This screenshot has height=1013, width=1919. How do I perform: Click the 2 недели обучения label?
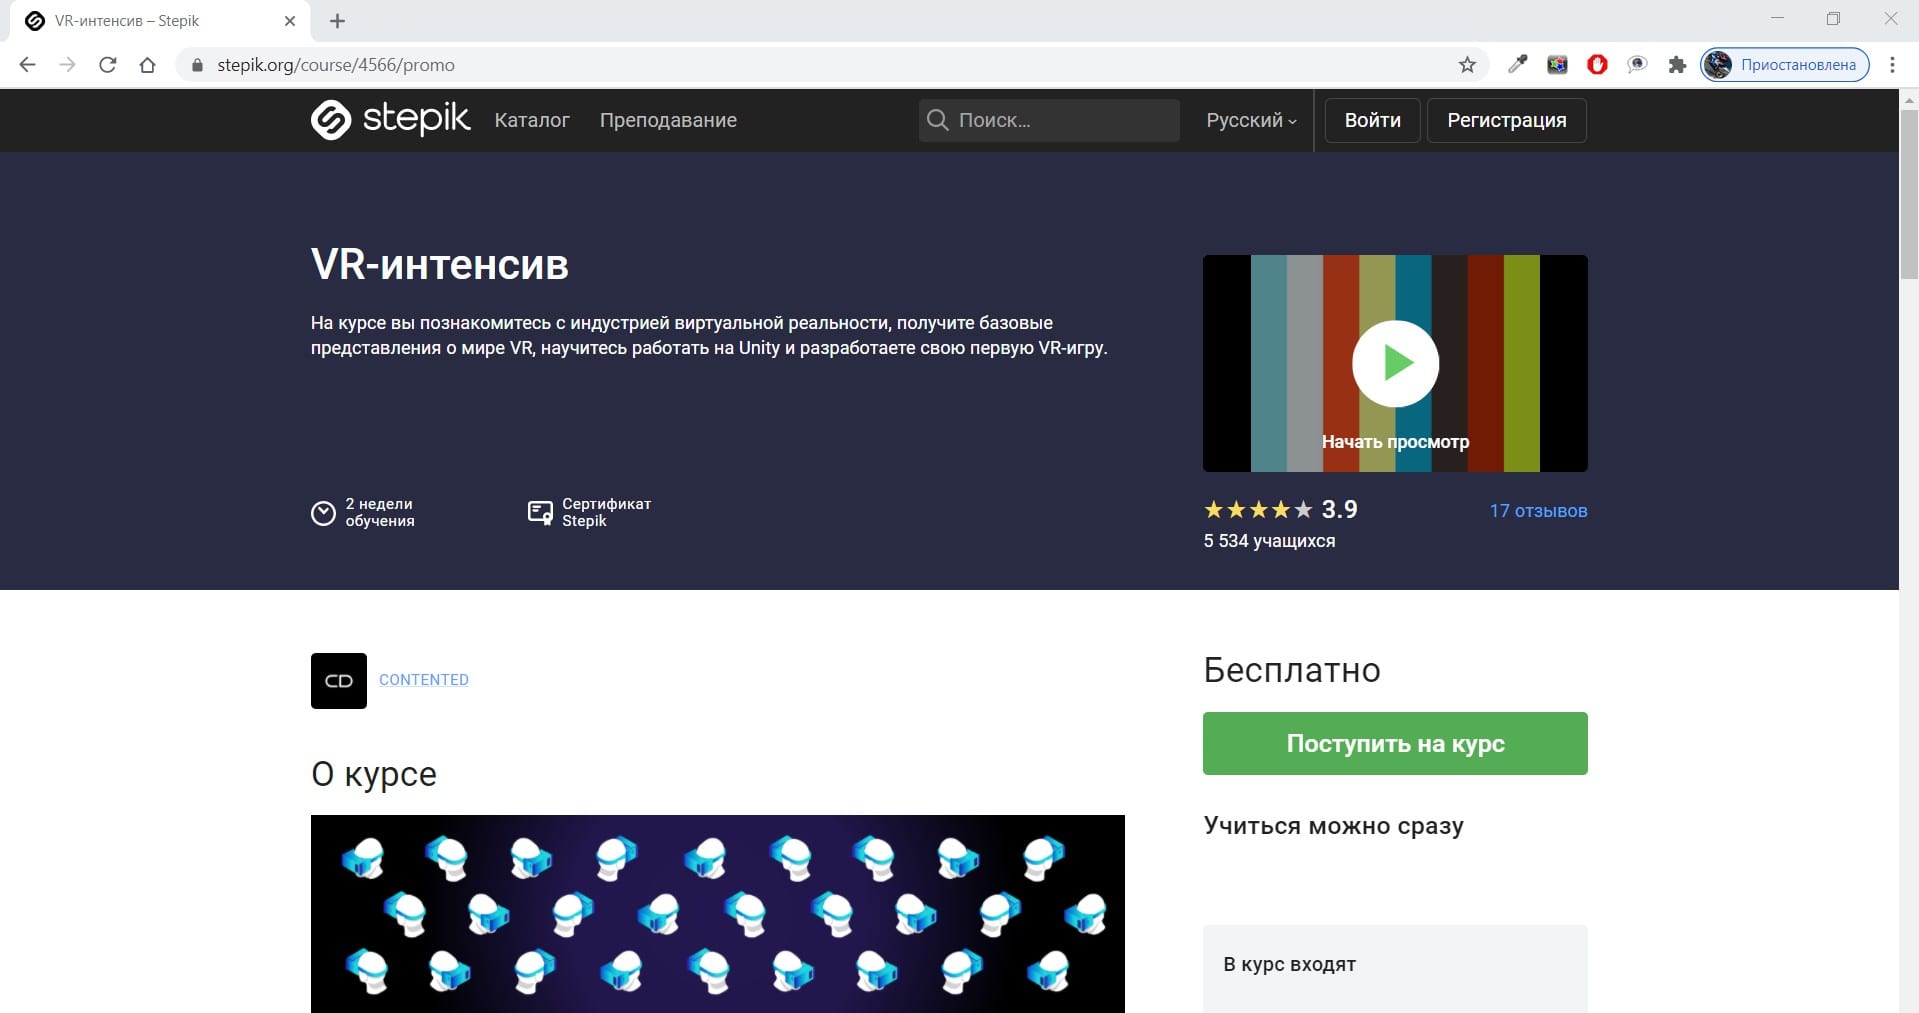(x=380, y=512)
